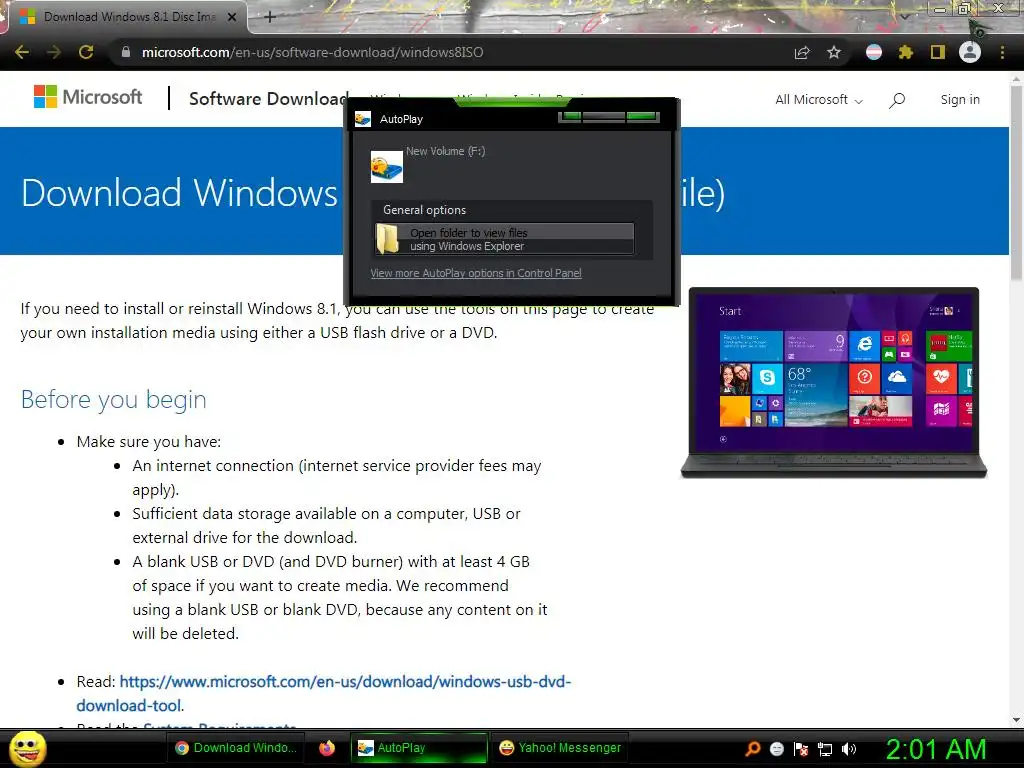Click the orange magnifier tray icon

[x=753, y=748]
